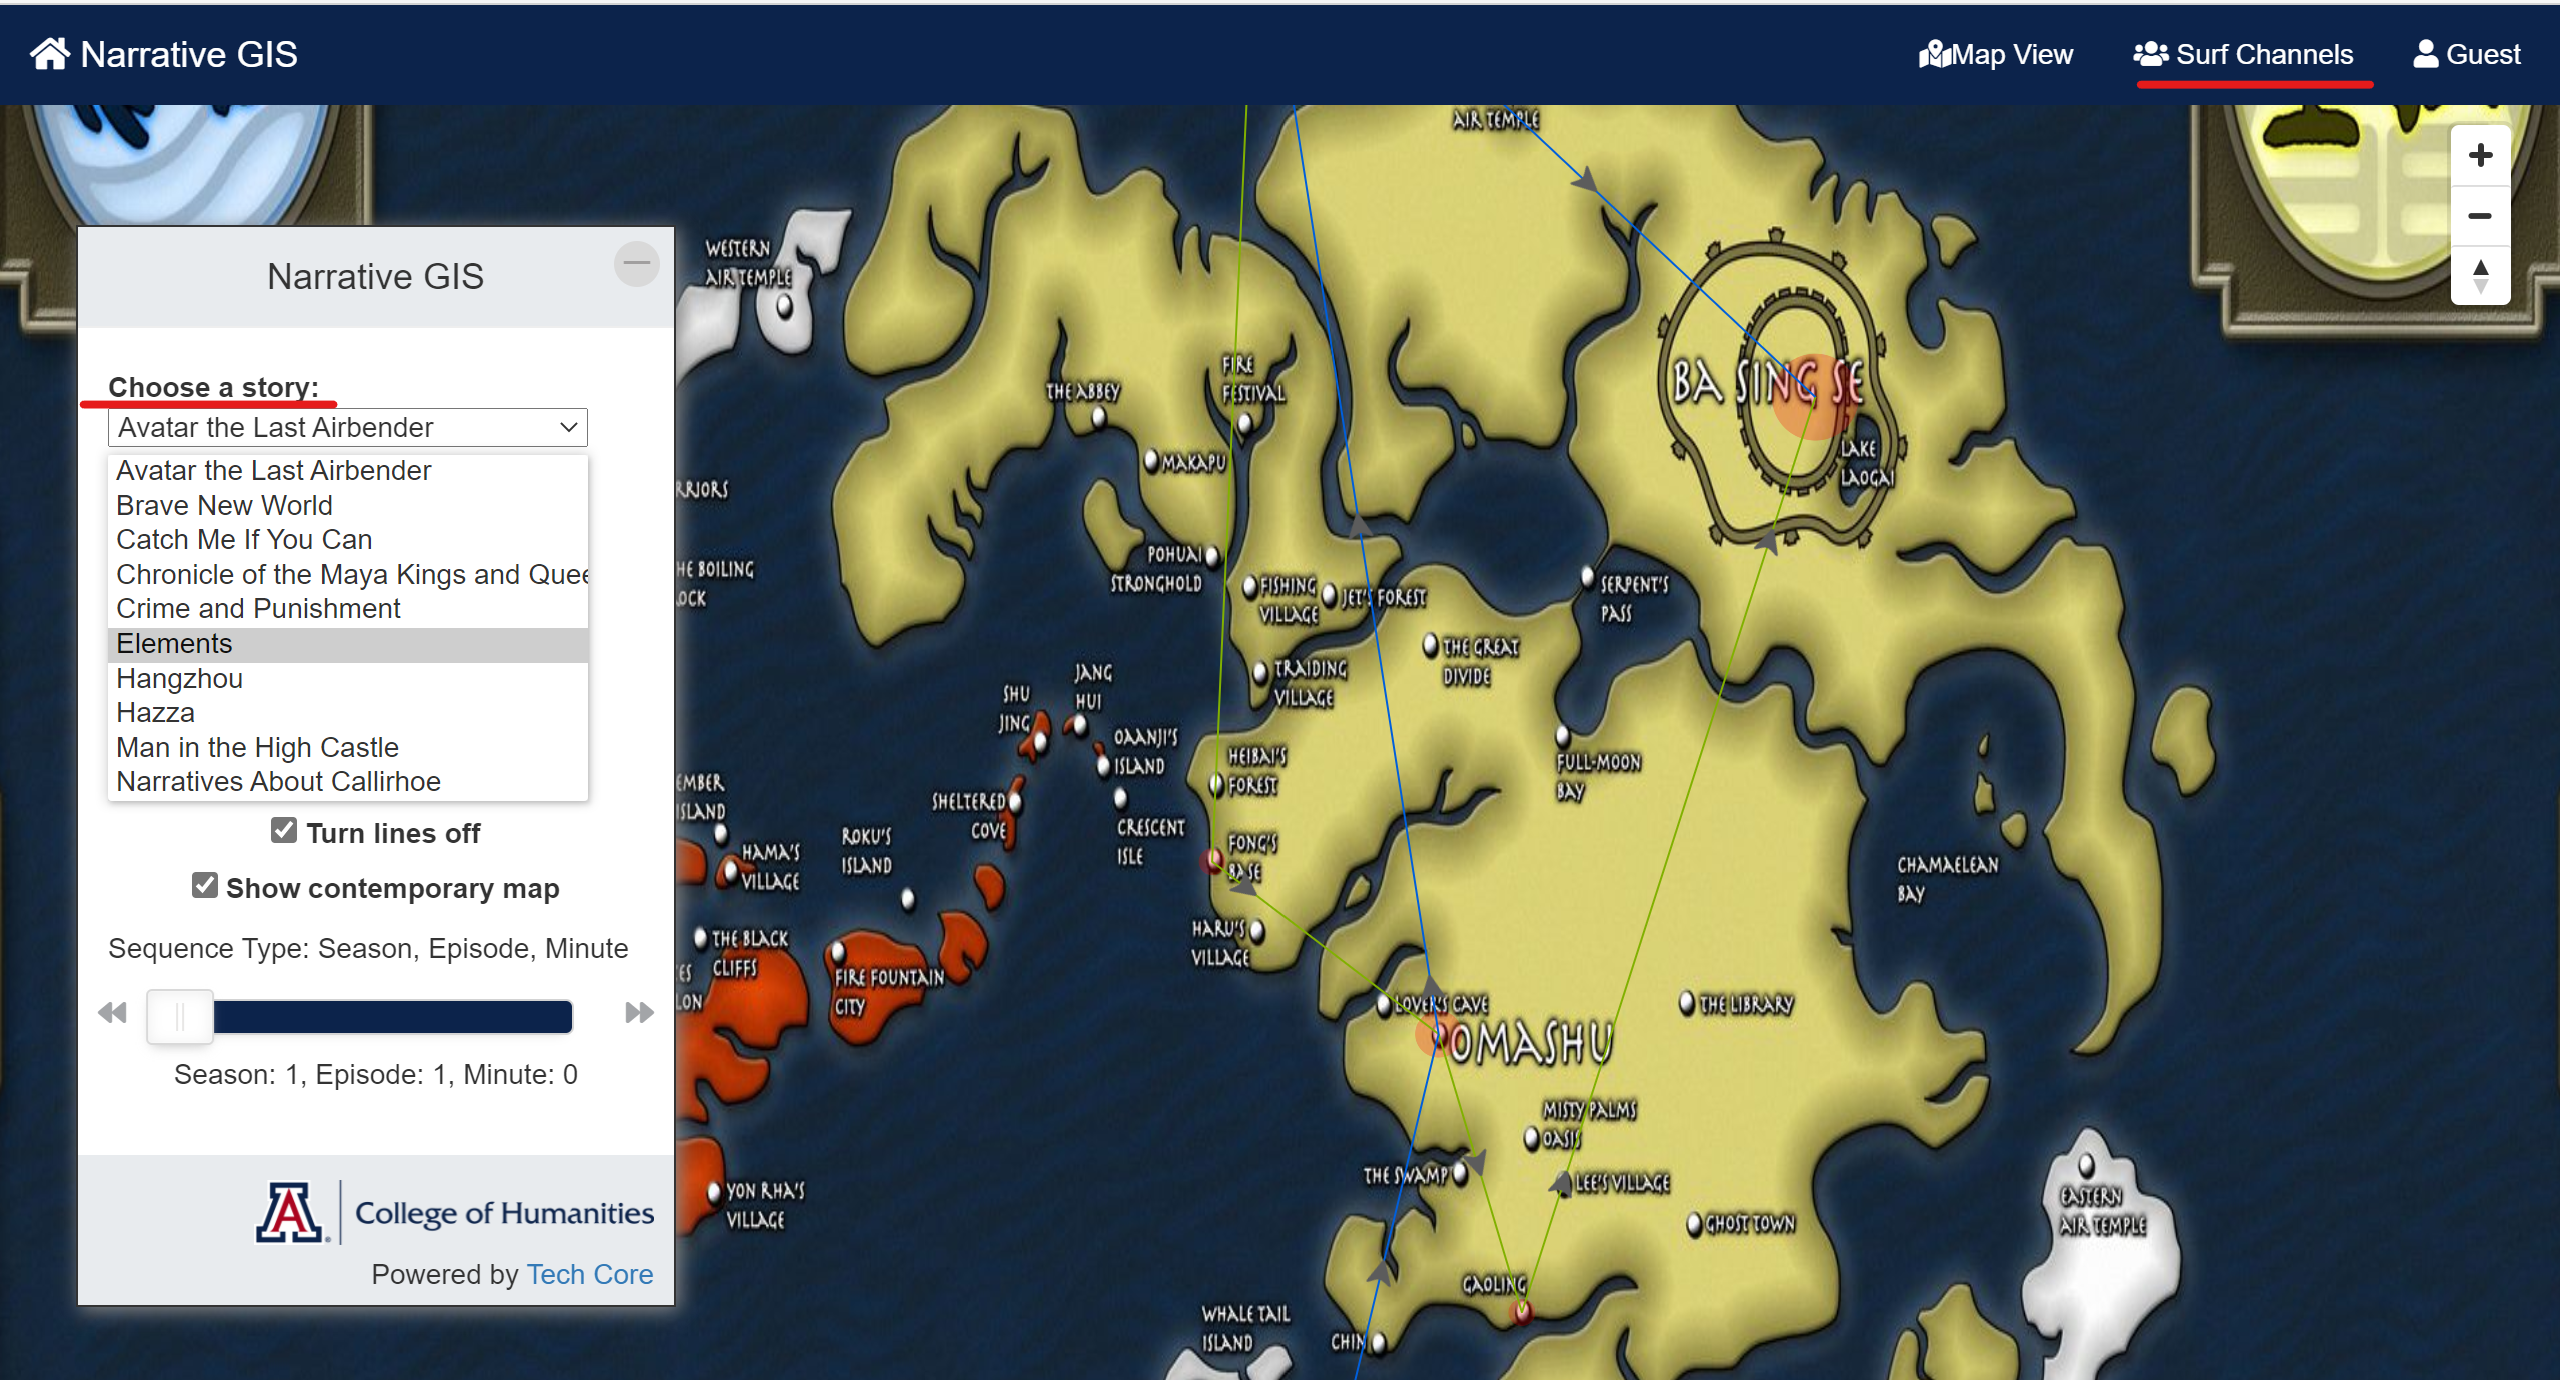
Task: Click the Swamp location marker
Action: [1461, 1173]
